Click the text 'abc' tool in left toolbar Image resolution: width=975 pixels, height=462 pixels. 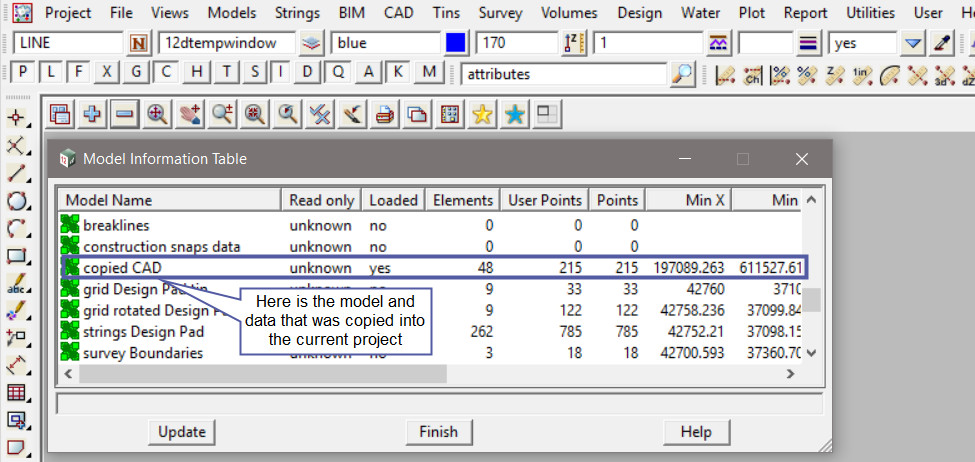[16, 283]
